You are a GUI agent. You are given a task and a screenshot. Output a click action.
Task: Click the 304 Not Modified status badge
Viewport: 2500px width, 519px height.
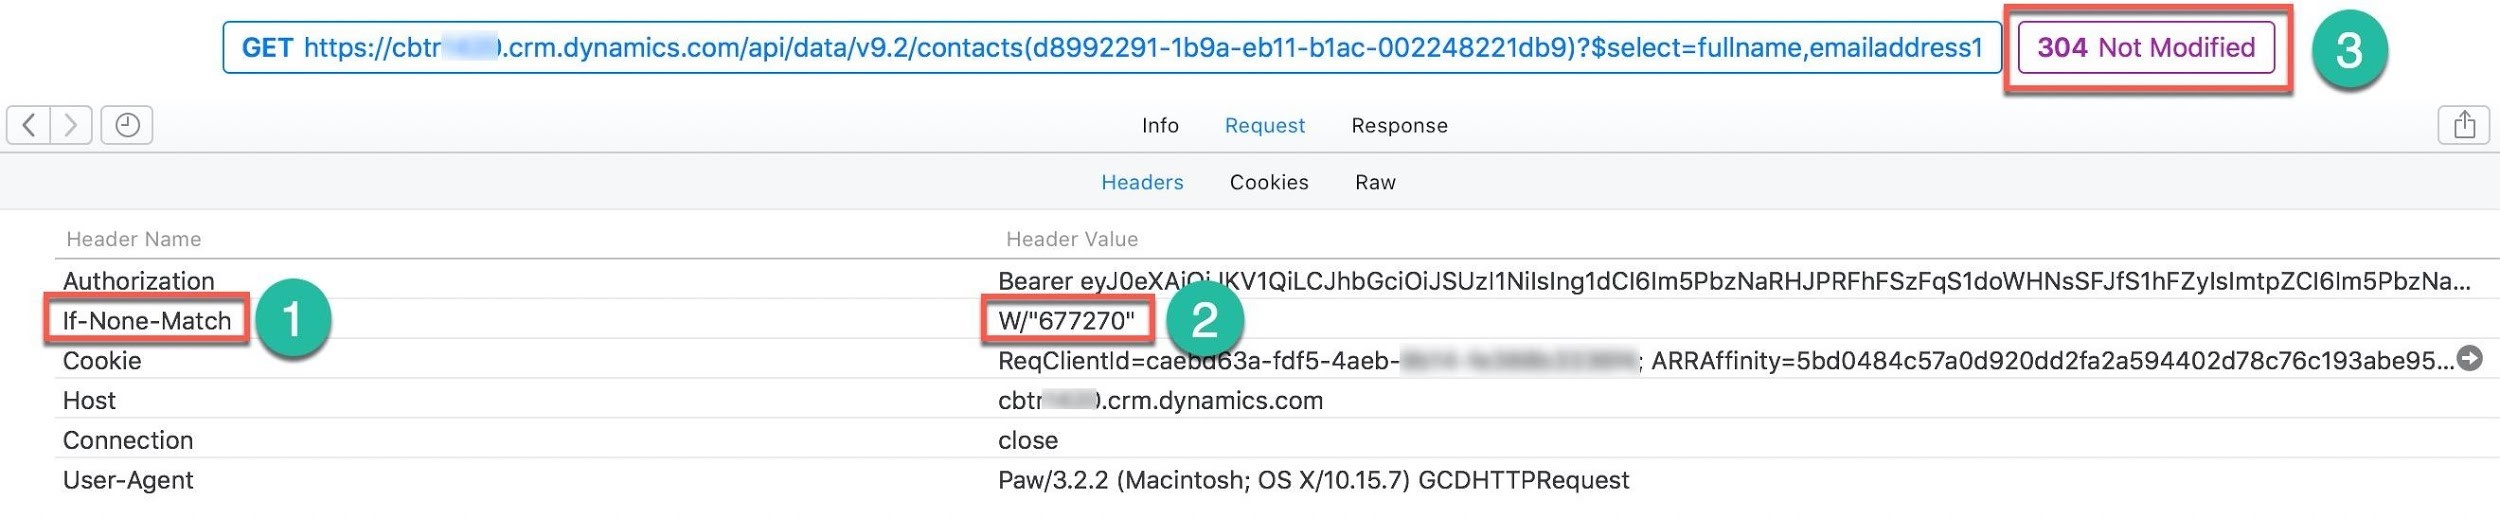2146,48
